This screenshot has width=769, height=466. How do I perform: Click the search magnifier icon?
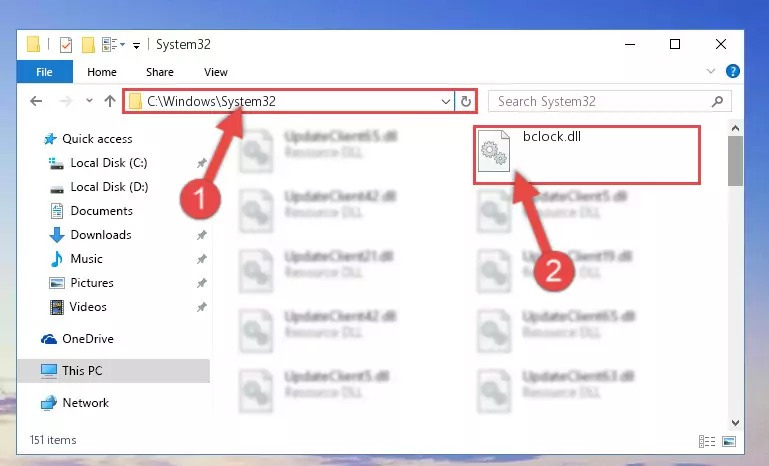(x=718, y=102)
